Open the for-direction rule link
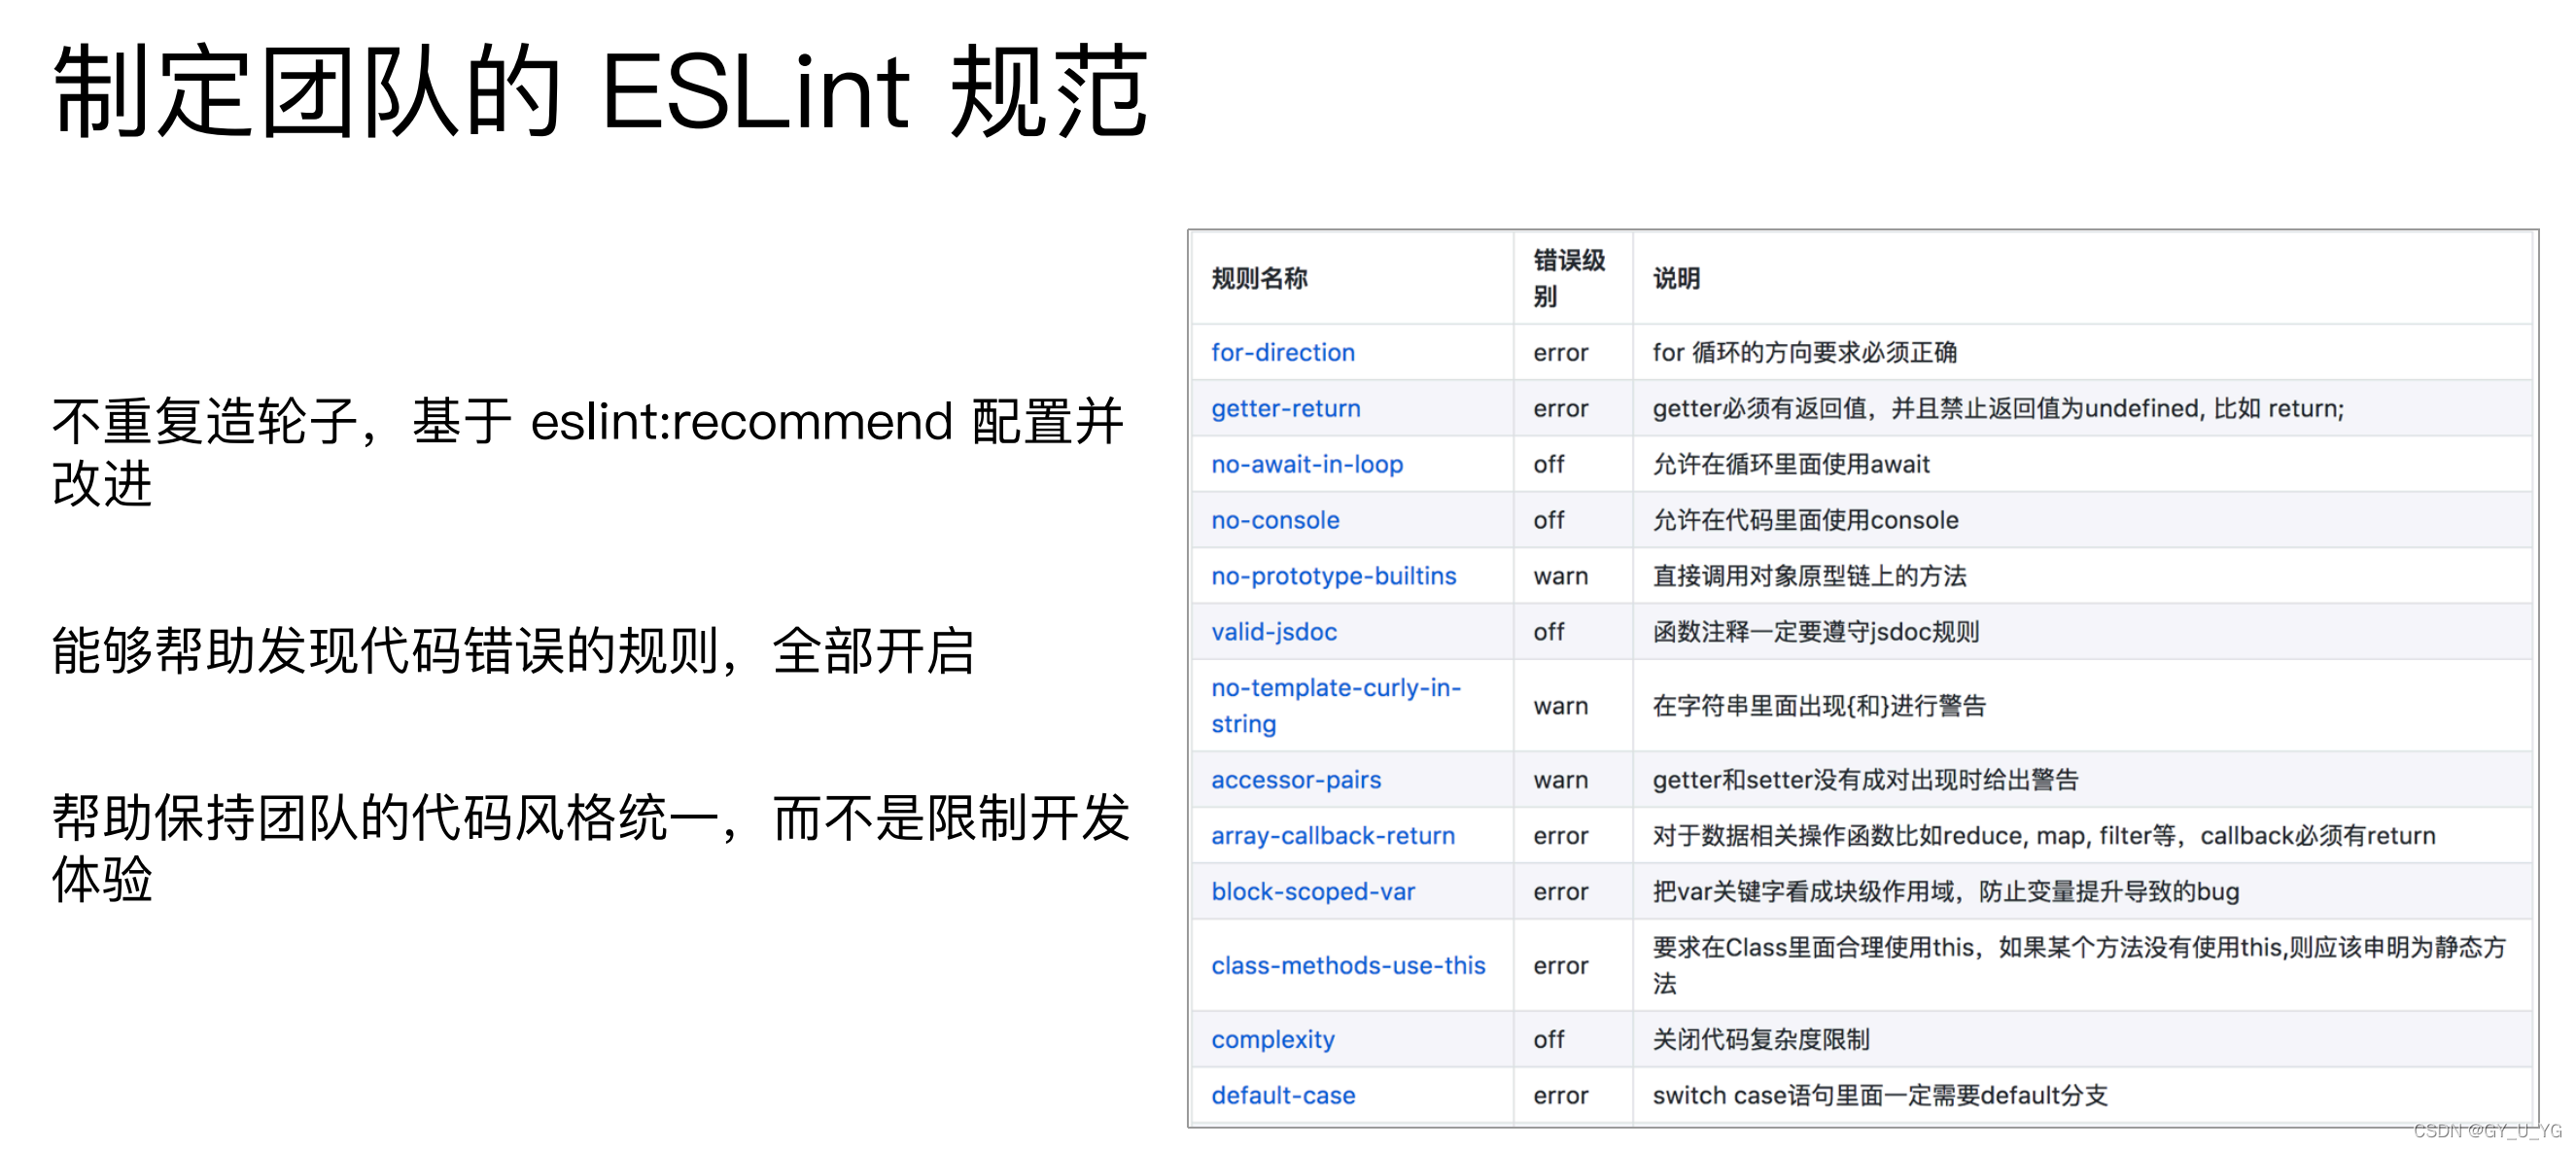This screenshot has height=1149, width=2576. click(x=1282, y=352)
